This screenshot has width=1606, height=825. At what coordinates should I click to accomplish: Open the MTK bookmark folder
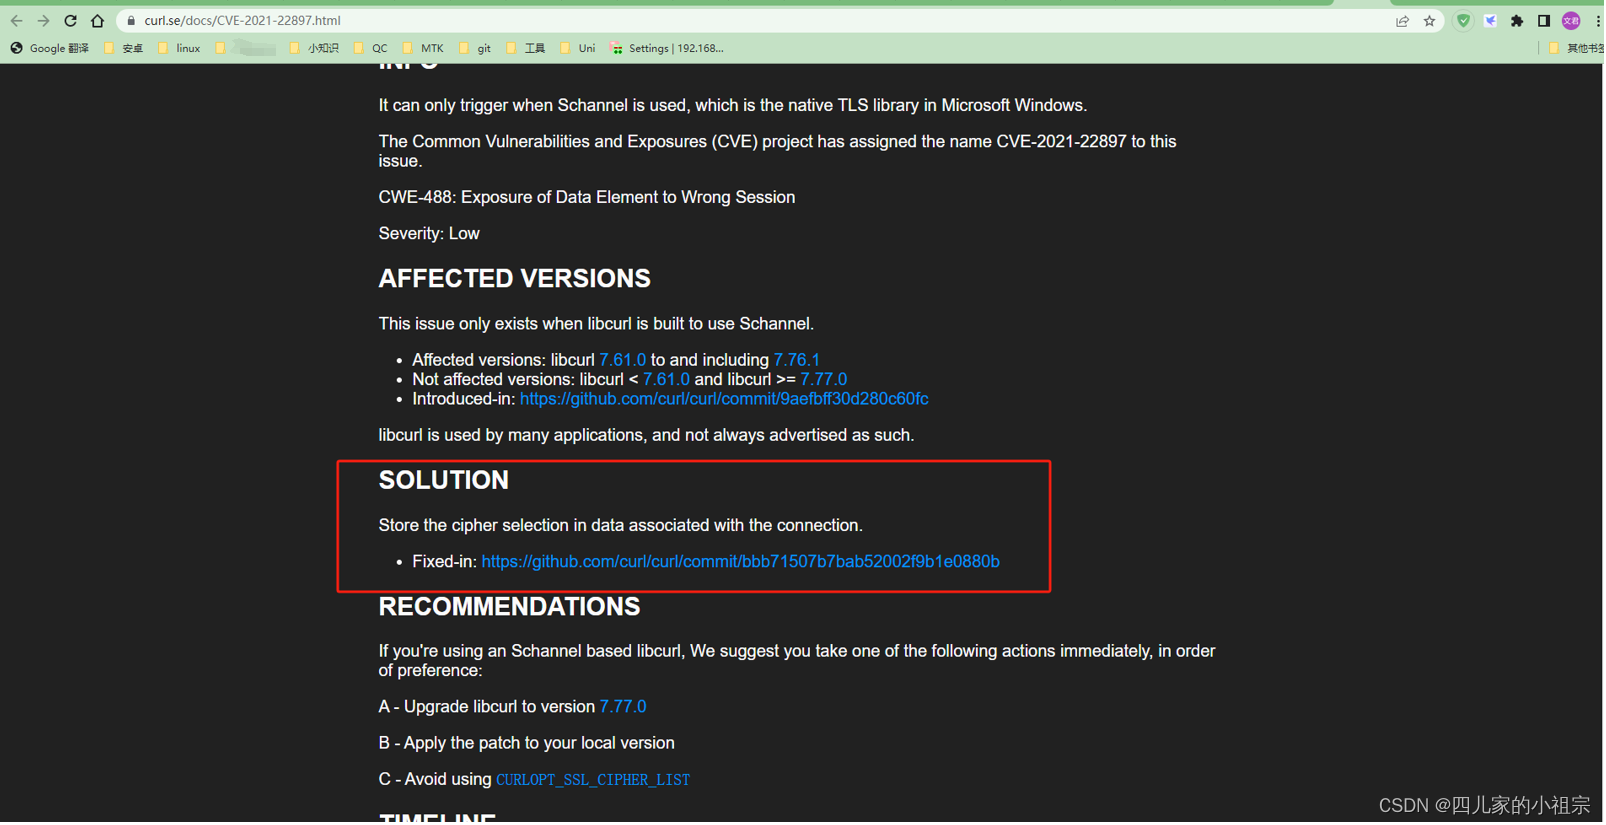(423, 48)
